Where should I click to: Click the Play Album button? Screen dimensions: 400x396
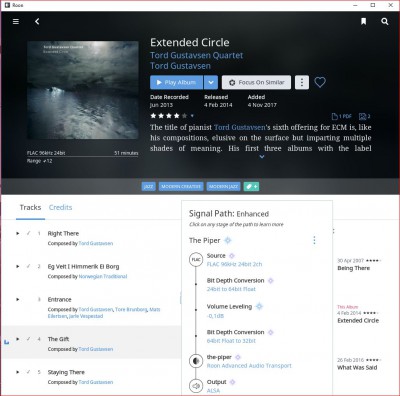click(x=176, y=82)
